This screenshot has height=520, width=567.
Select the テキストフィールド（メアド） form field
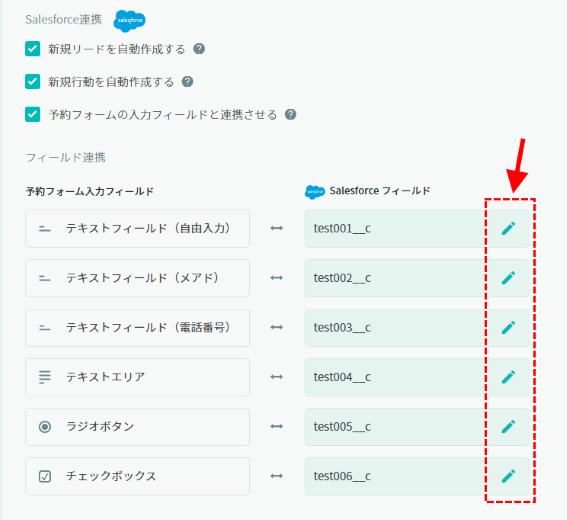(137, 278)
